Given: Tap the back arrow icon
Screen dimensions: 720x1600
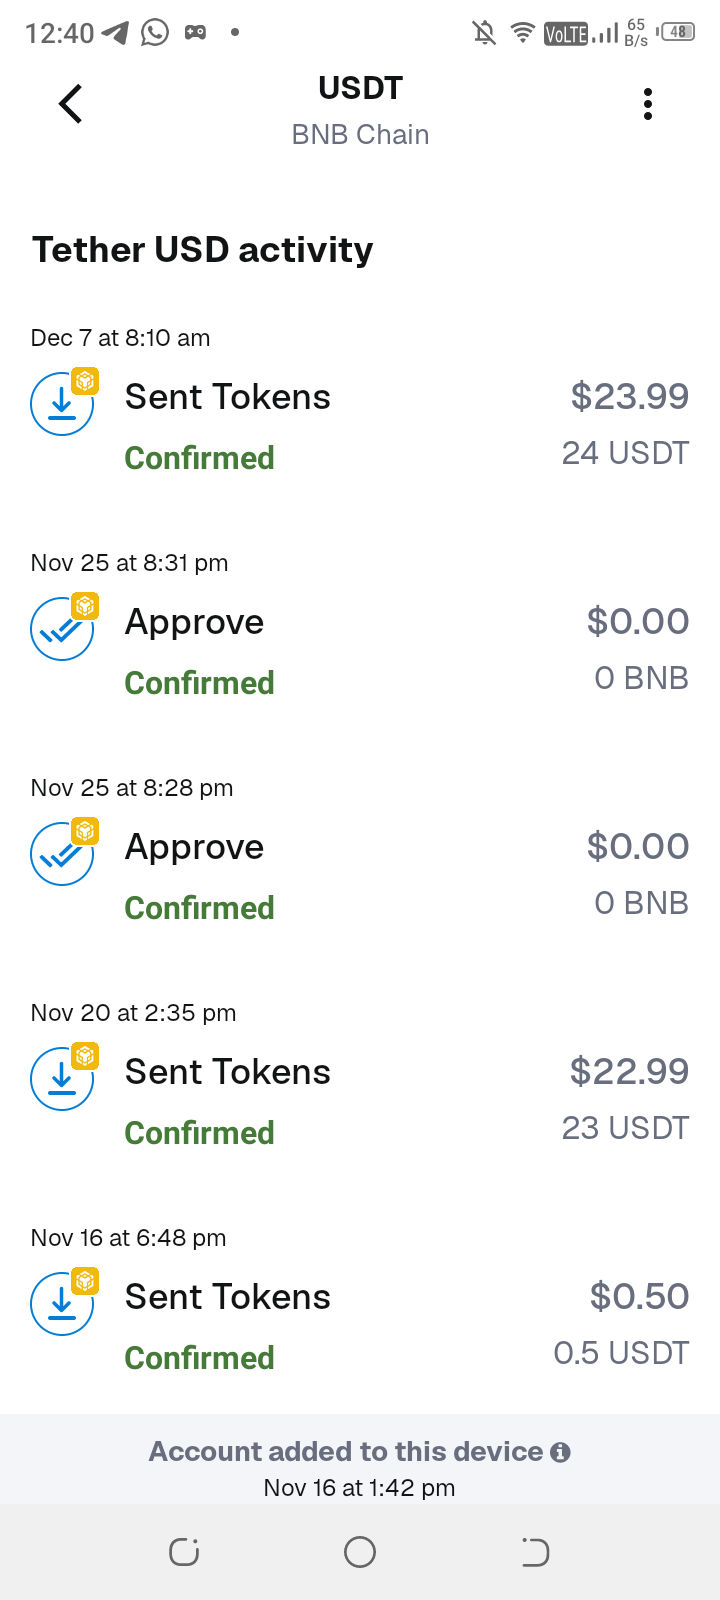Looking at the screenshot, I should pyautogui.click(x=70, y=104).
